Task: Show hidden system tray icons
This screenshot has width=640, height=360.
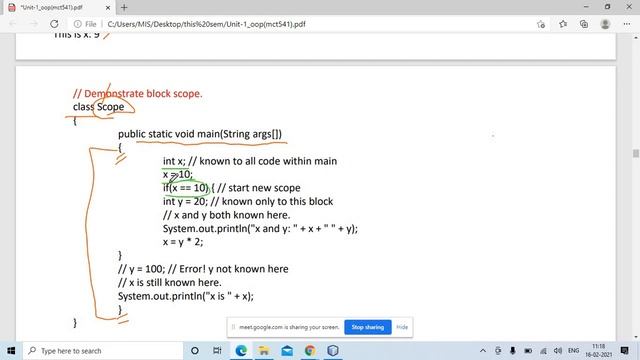Action: tap(483, 351)
